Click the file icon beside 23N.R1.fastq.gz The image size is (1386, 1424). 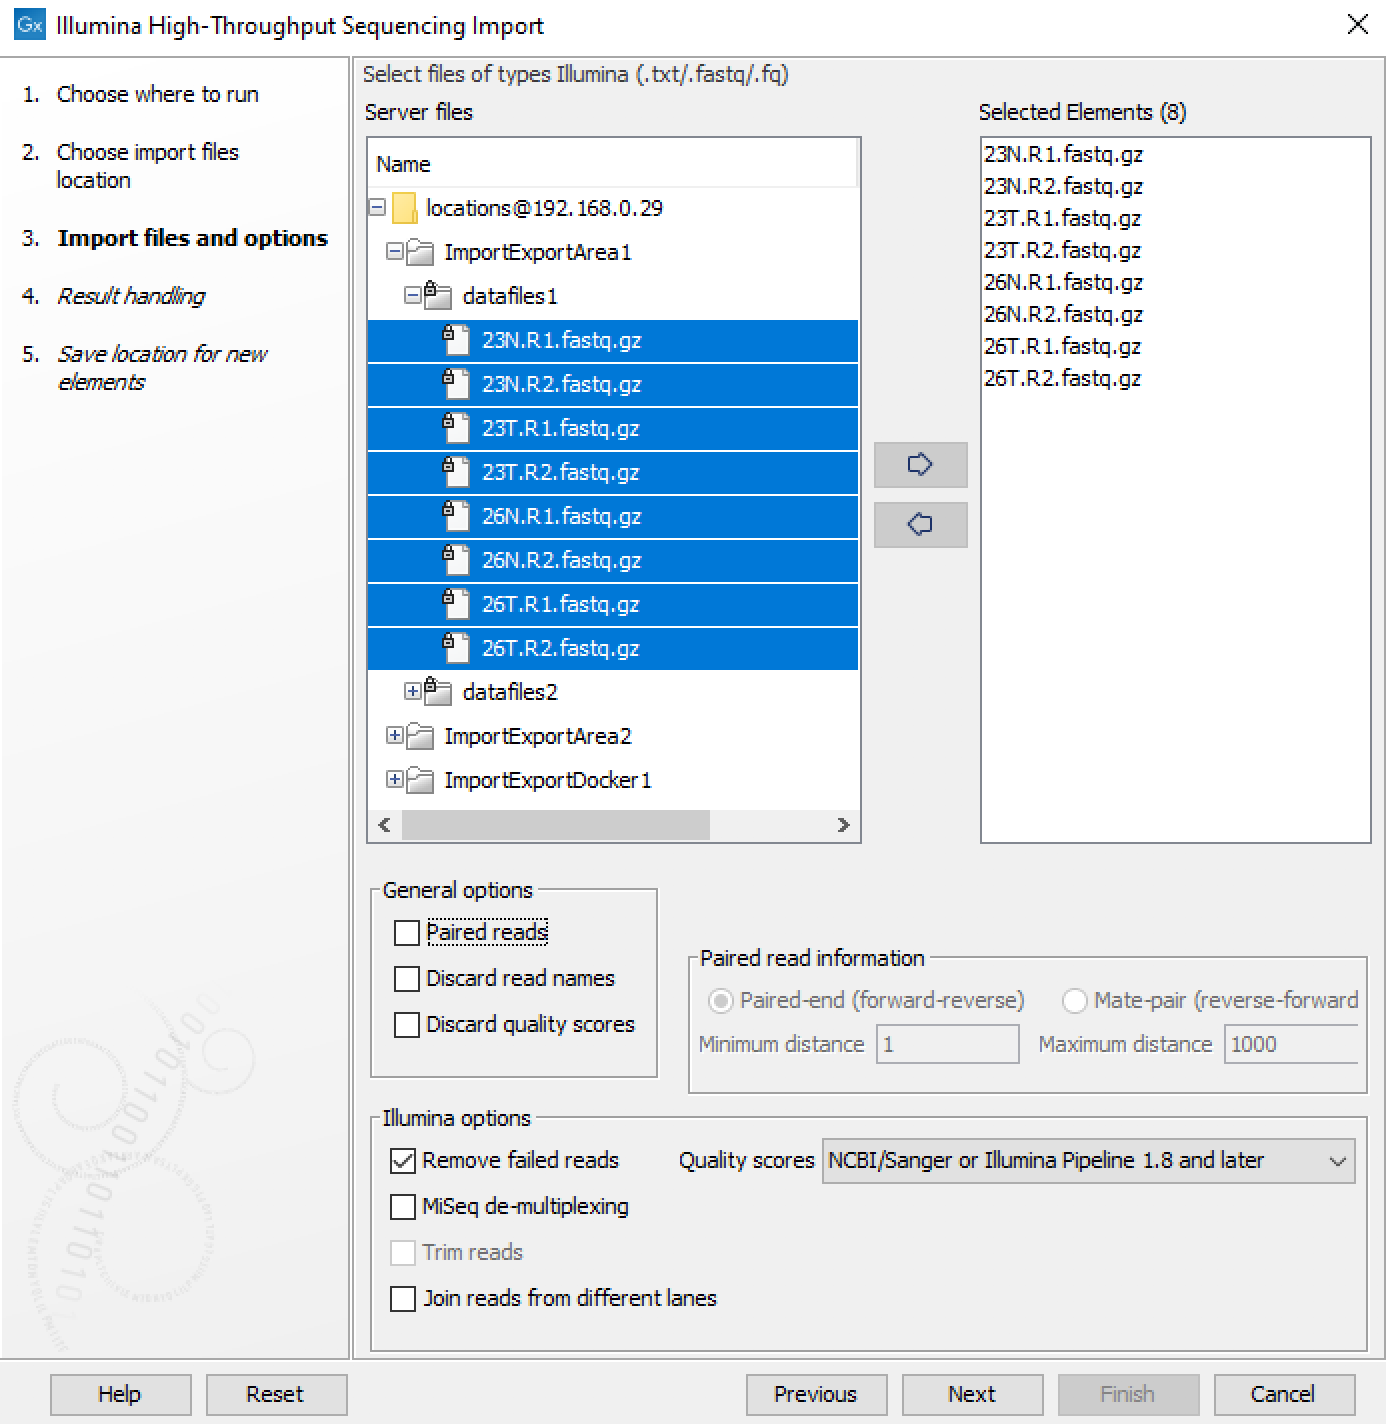tap(457, 340)
